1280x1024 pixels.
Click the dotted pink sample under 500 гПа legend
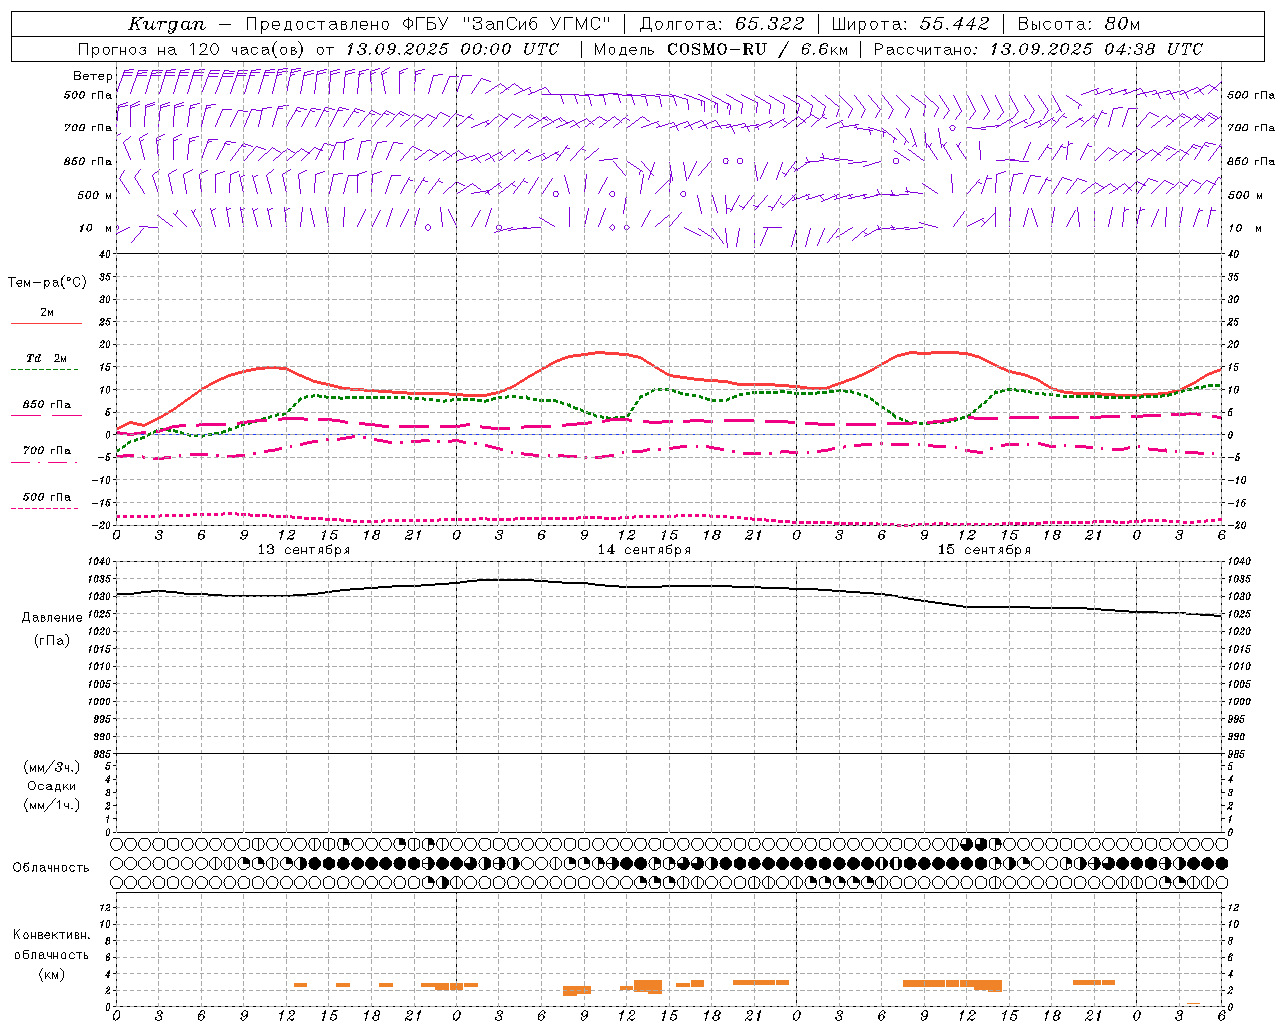tap(46, 508)
